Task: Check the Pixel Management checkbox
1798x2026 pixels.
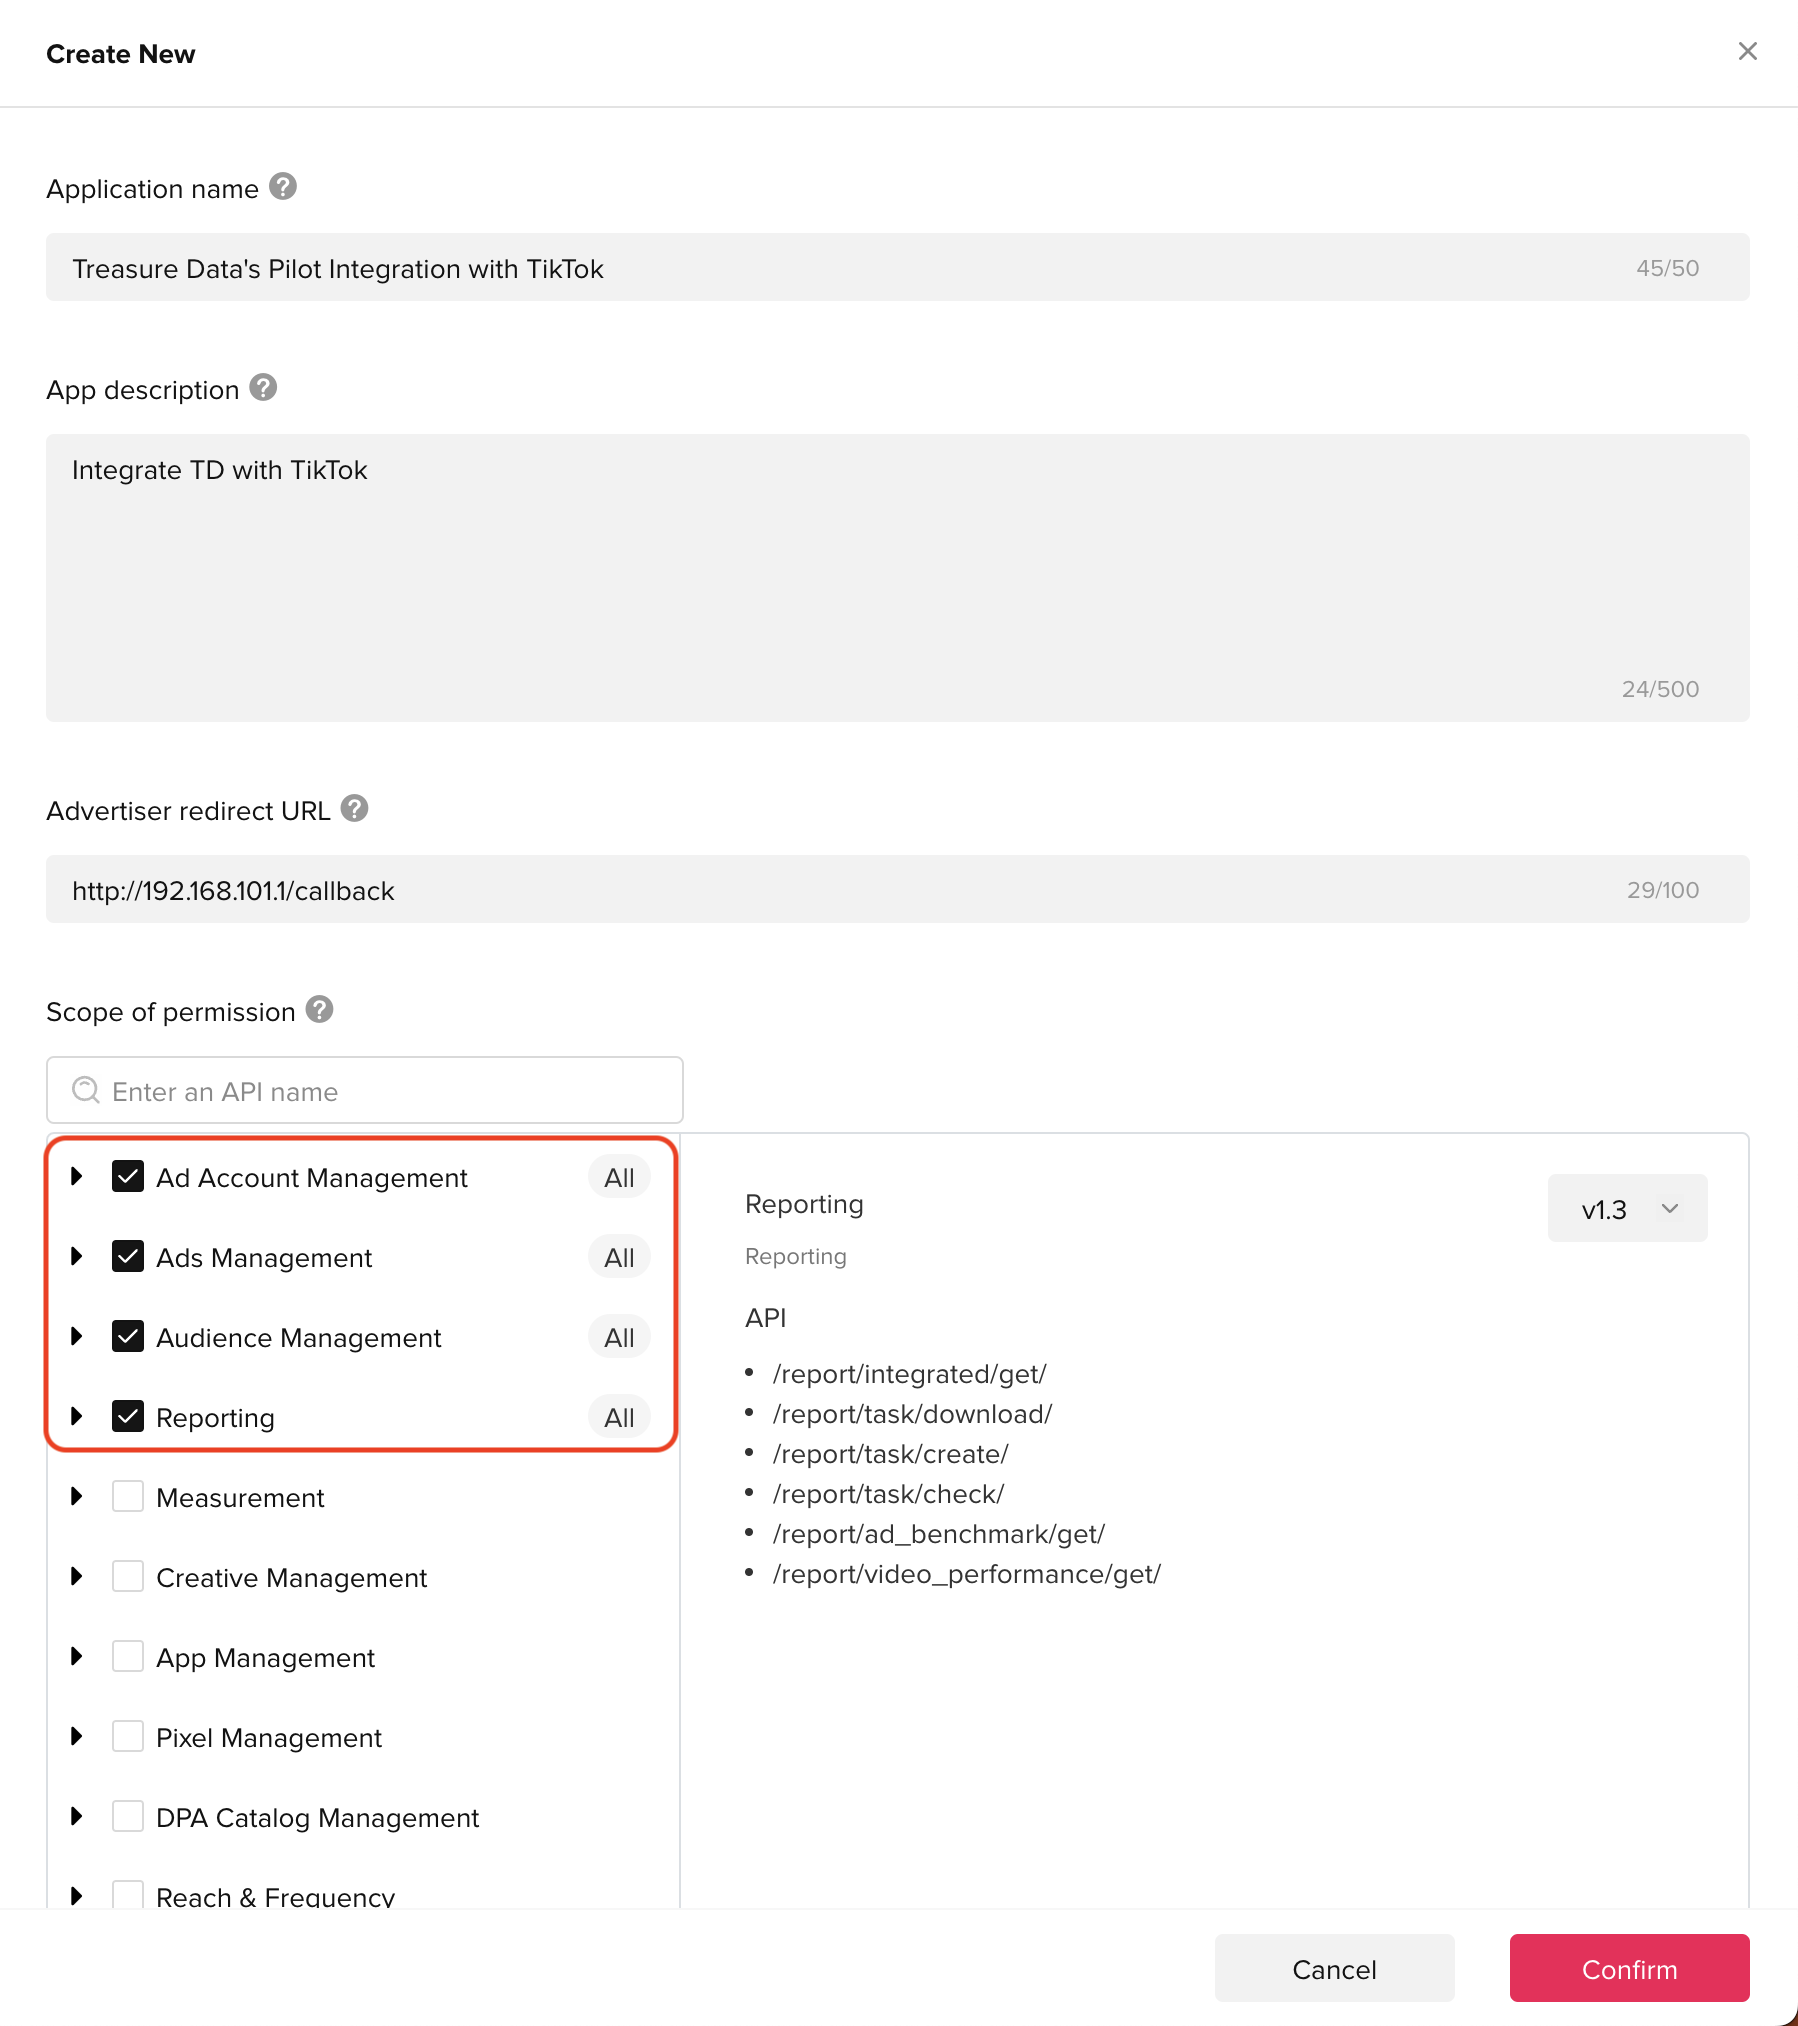Action: point(128,1737)
